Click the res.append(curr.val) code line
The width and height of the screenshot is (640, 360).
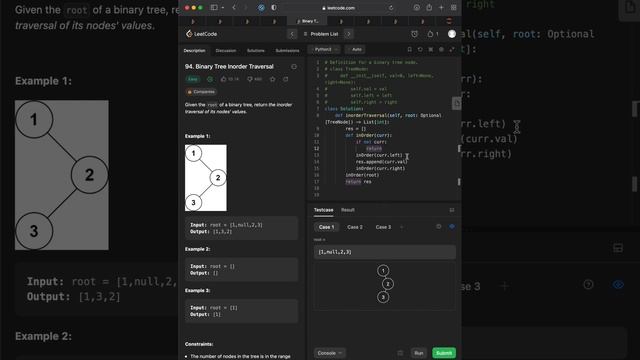tap(381, 162)
